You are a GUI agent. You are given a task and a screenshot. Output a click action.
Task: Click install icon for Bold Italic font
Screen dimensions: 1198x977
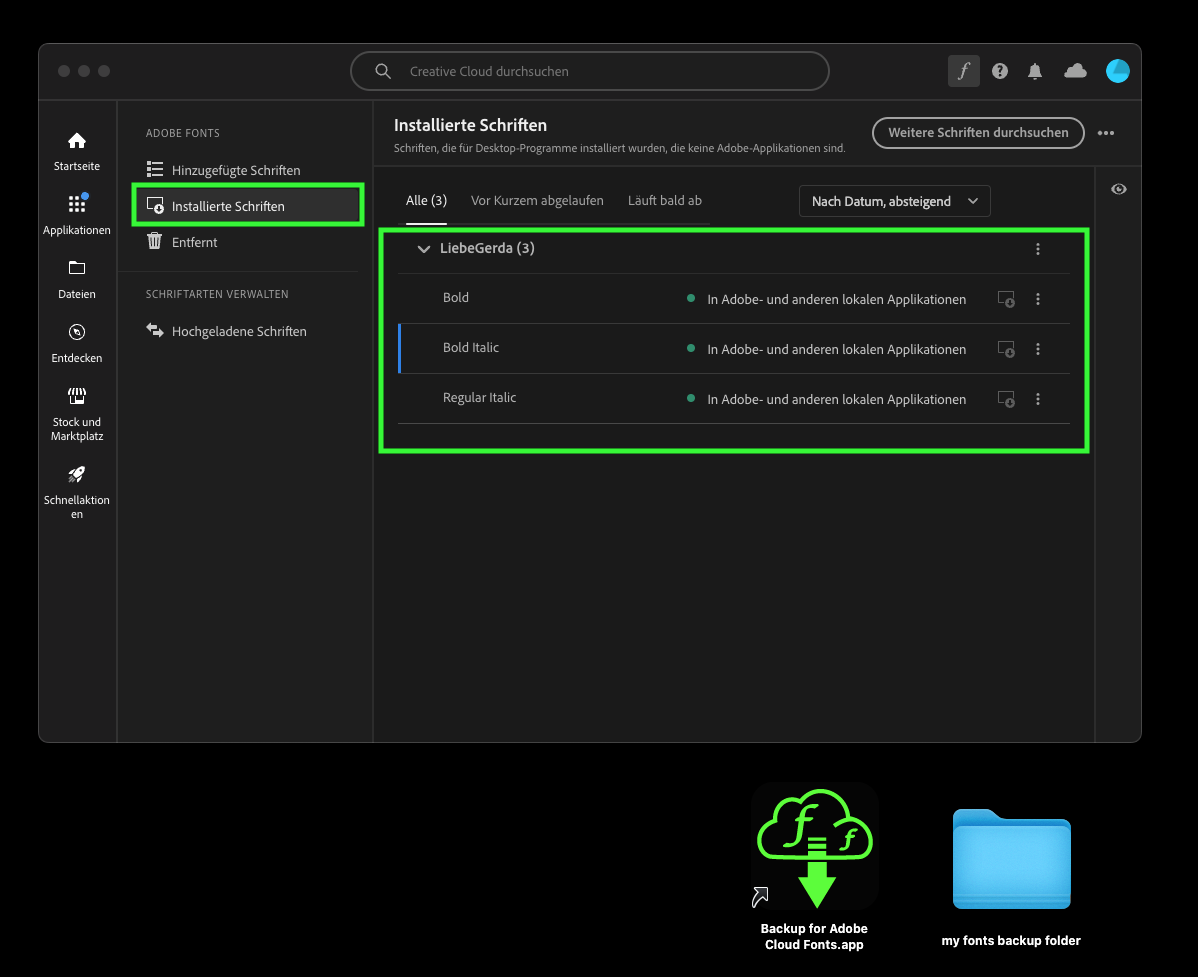[x=1006, y=349]
